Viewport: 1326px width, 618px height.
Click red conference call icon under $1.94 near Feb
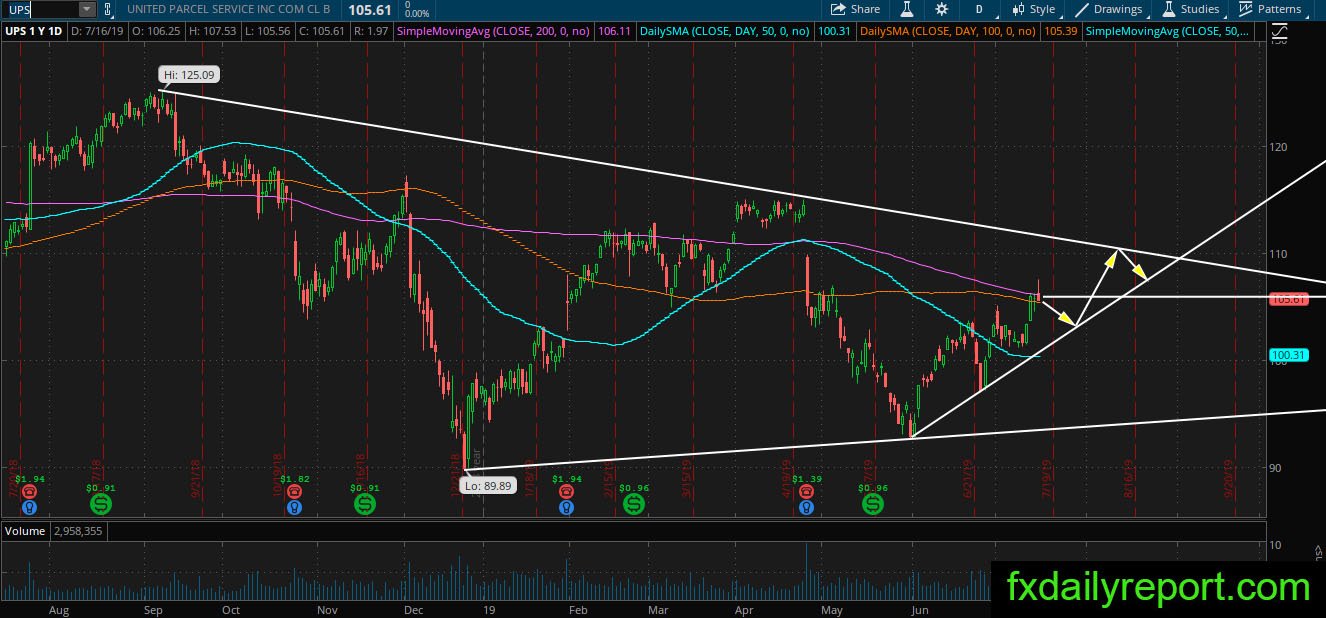coord(567,492)
